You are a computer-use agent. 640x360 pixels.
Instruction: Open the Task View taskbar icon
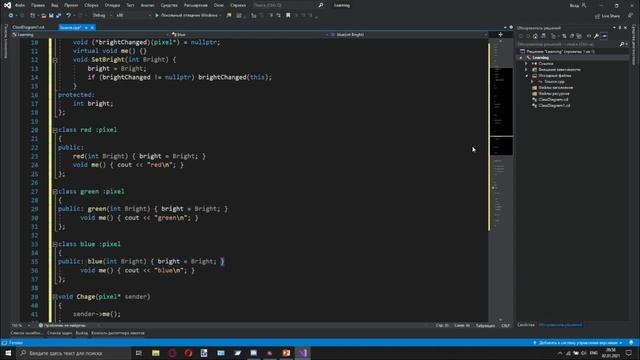tap(139, 353)
